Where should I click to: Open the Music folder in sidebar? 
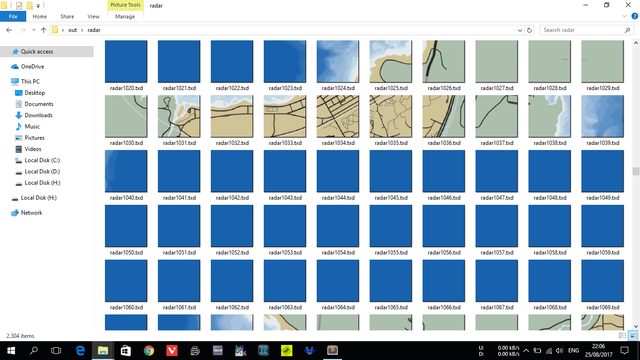coord(32,127)
